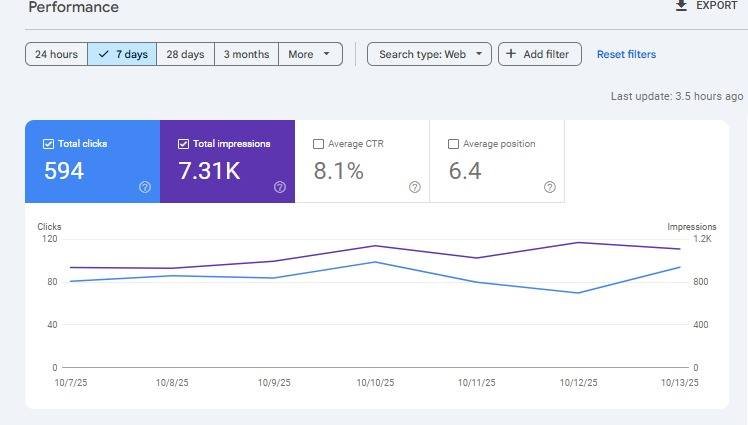This screenshot has width=748, height=425.
Task: Click the Export download icon
Action: click(x=681, y=6)
